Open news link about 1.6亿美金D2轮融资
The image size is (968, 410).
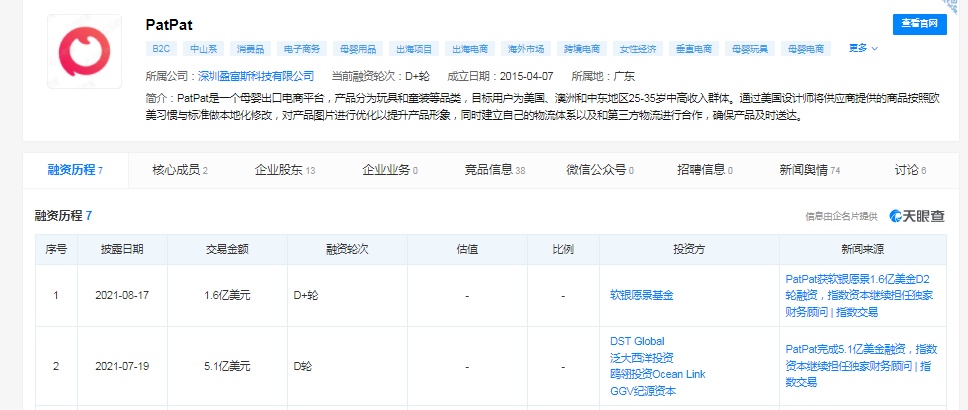pyautogui.click(x=859, y=295)
